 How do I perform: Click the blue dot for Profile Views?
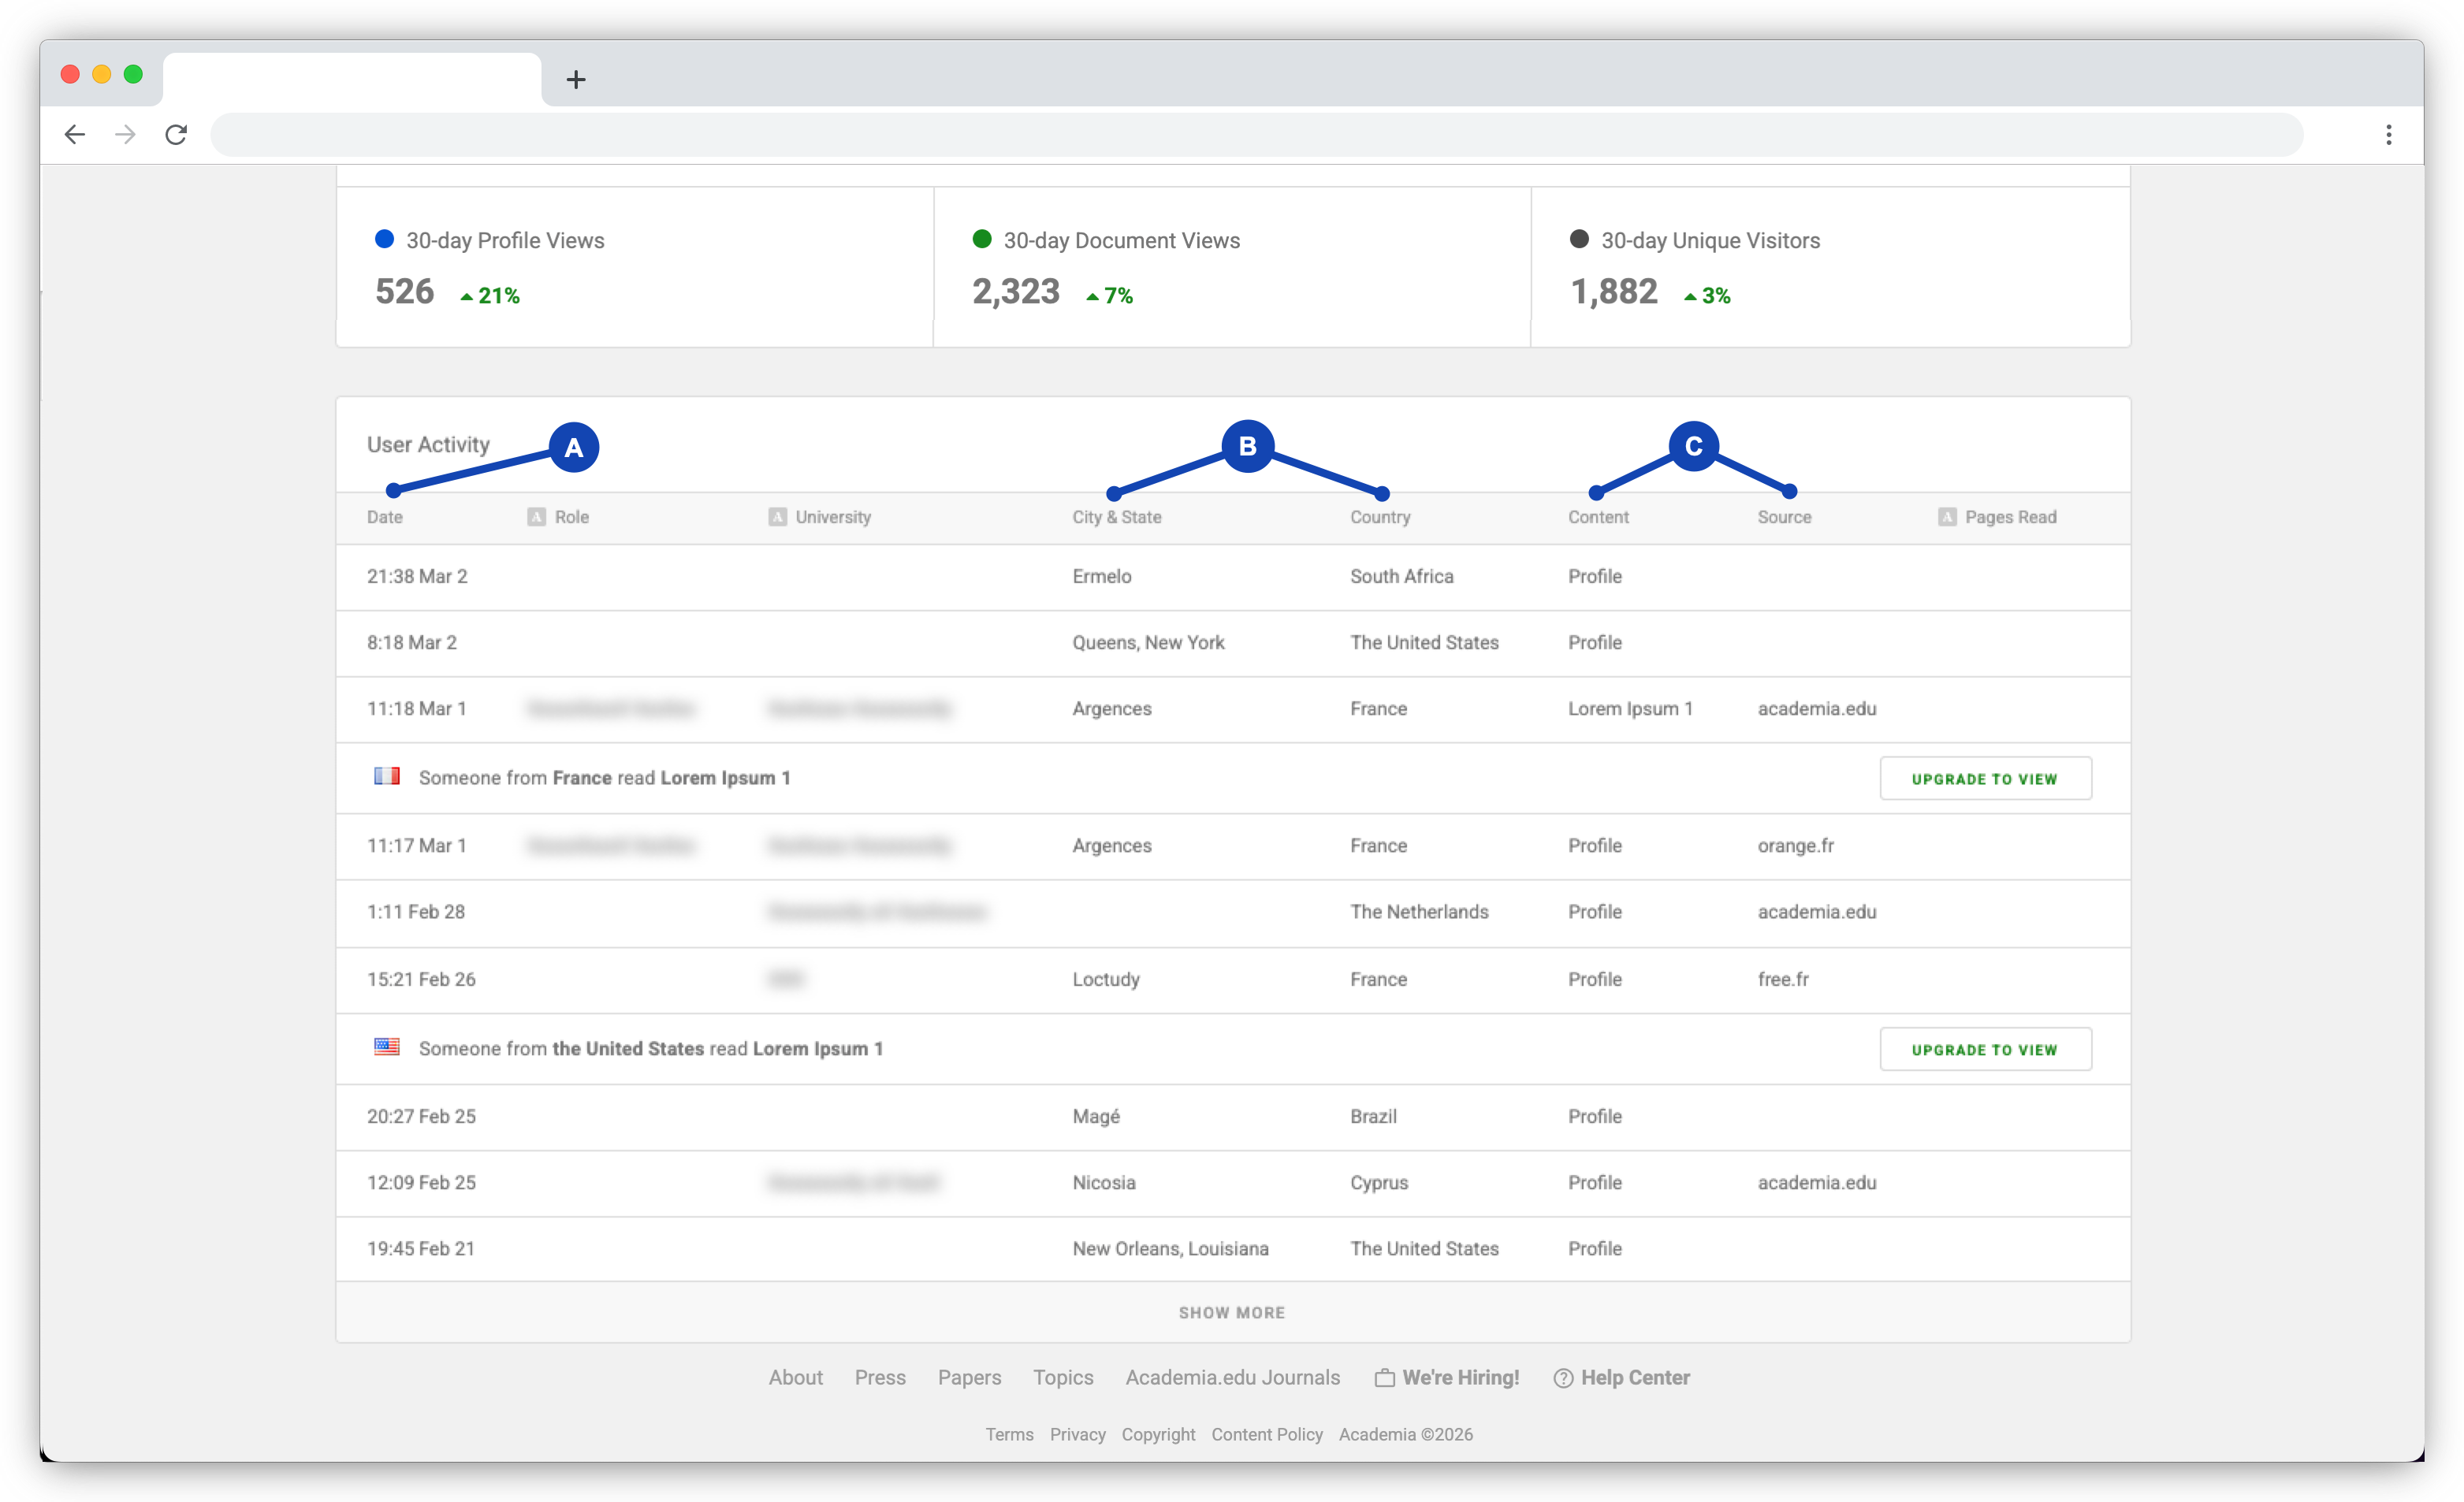pyautogui.click(x=384, y=239)
